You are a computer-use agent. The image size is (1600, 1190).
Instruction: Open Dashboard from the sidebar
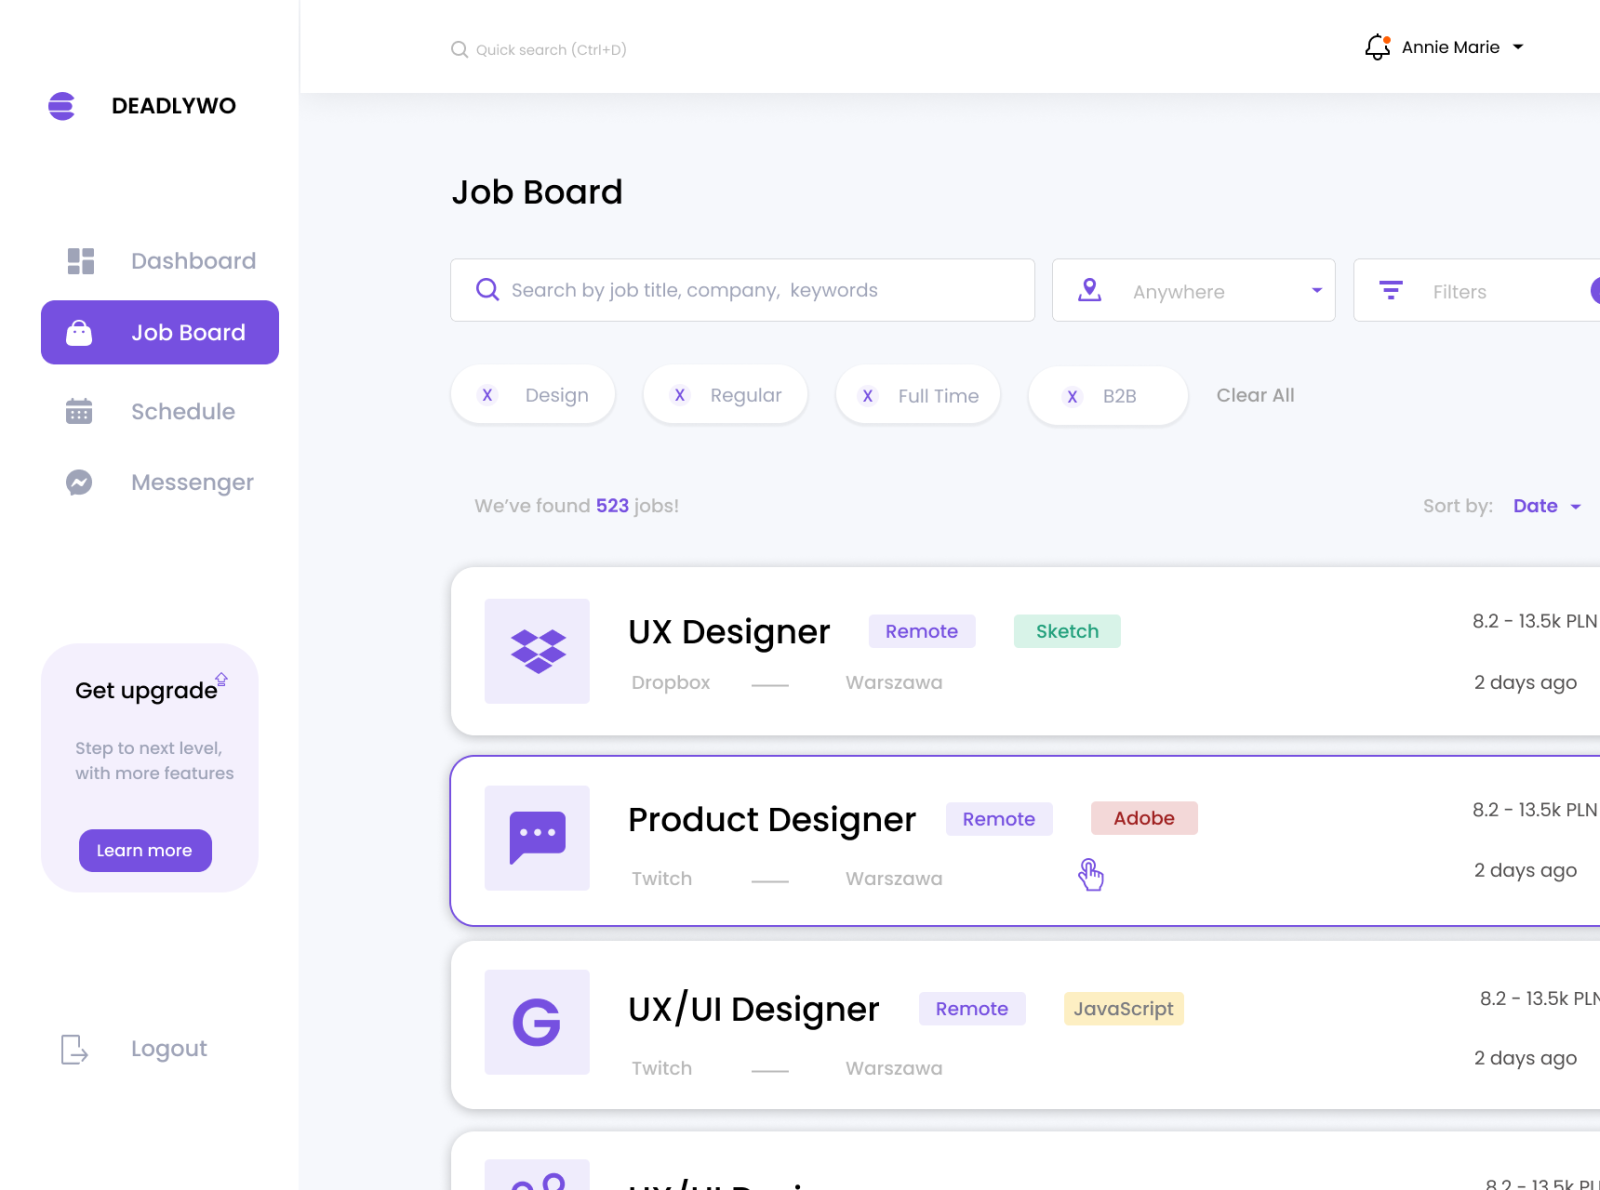193,260
